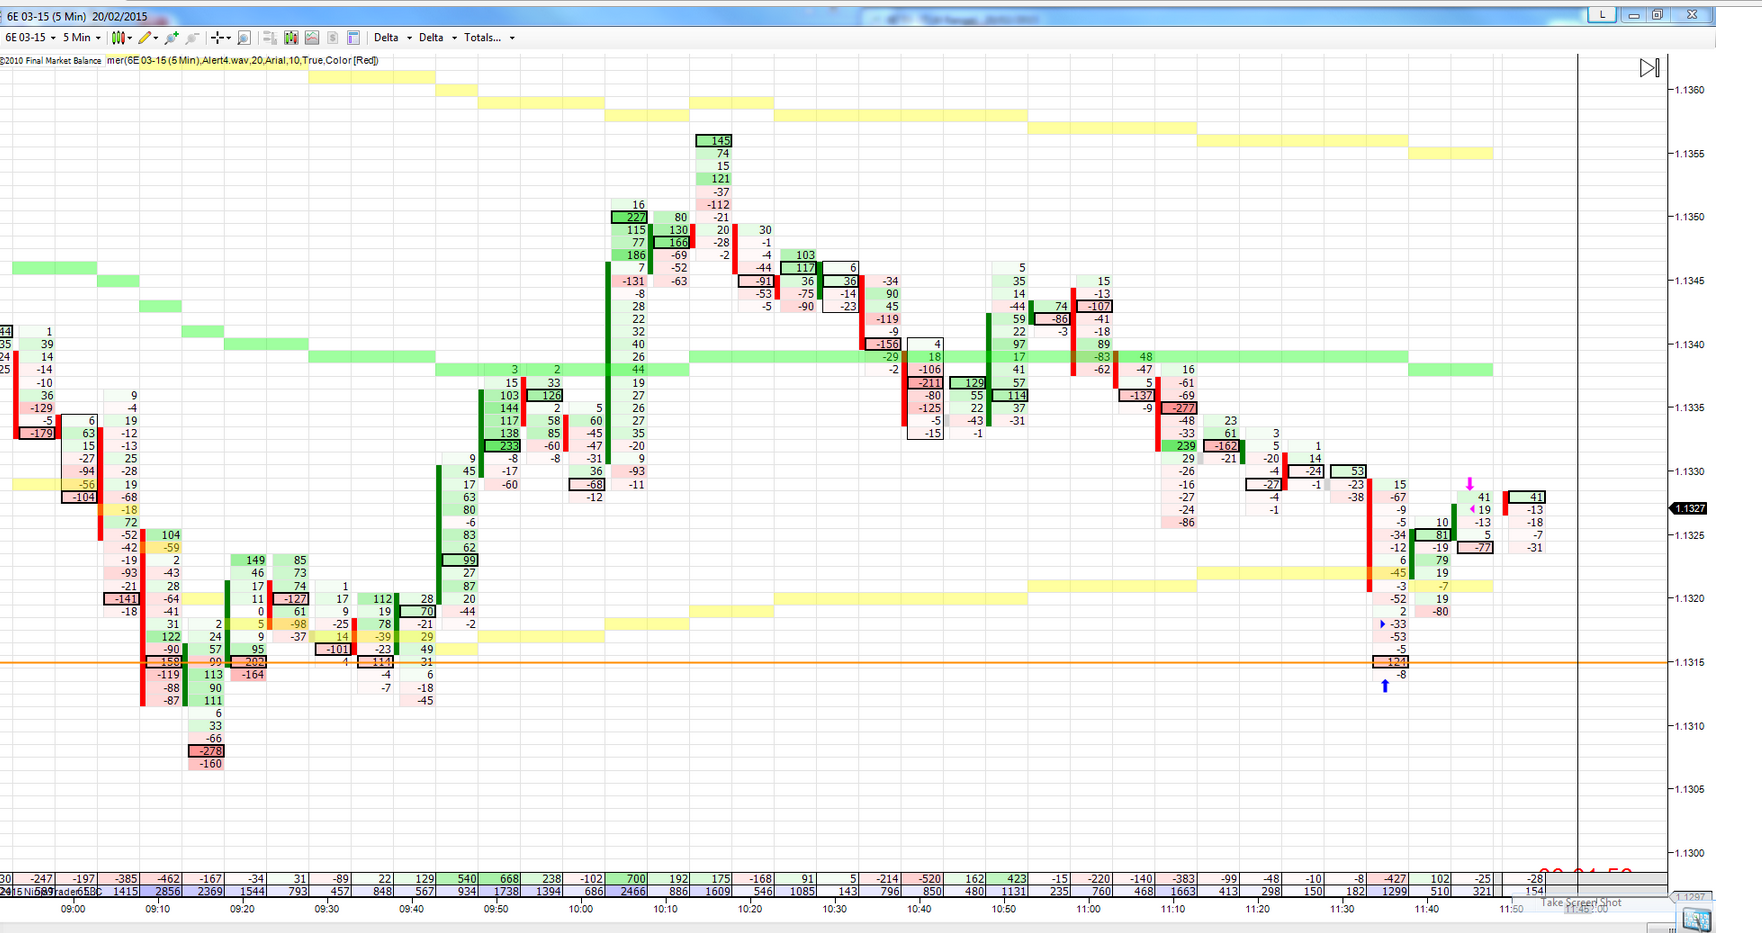Open the chart style candlestick icon

(118, 38)
